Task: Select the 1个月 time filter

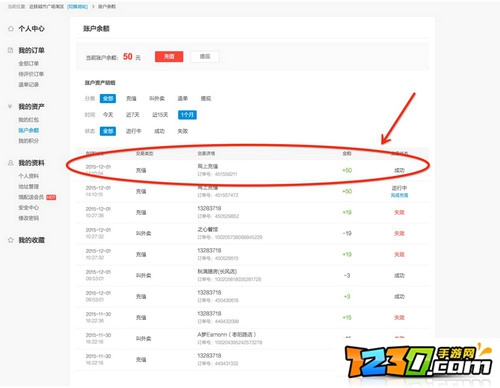Action: 187,115
